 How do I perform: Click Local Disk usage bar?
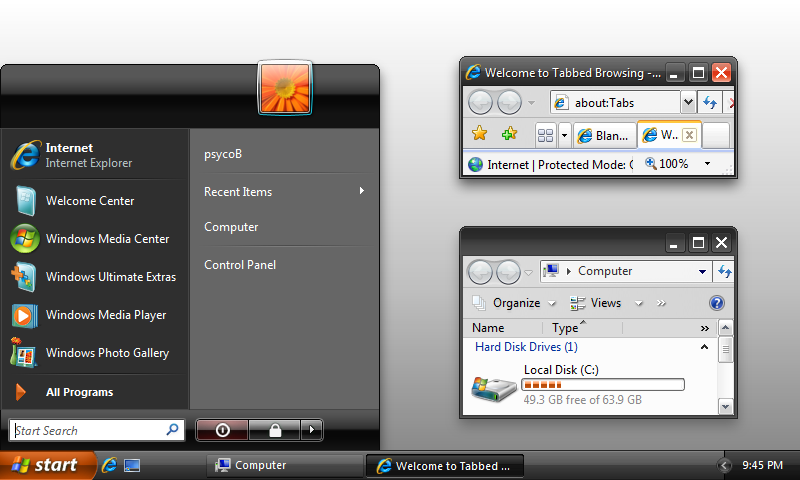tap(603, 385)
